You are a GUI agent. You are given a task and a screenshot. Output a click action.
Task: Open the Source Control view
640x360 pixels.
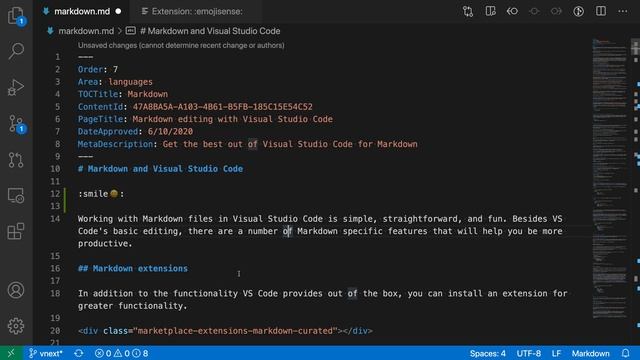click(16, 123)
